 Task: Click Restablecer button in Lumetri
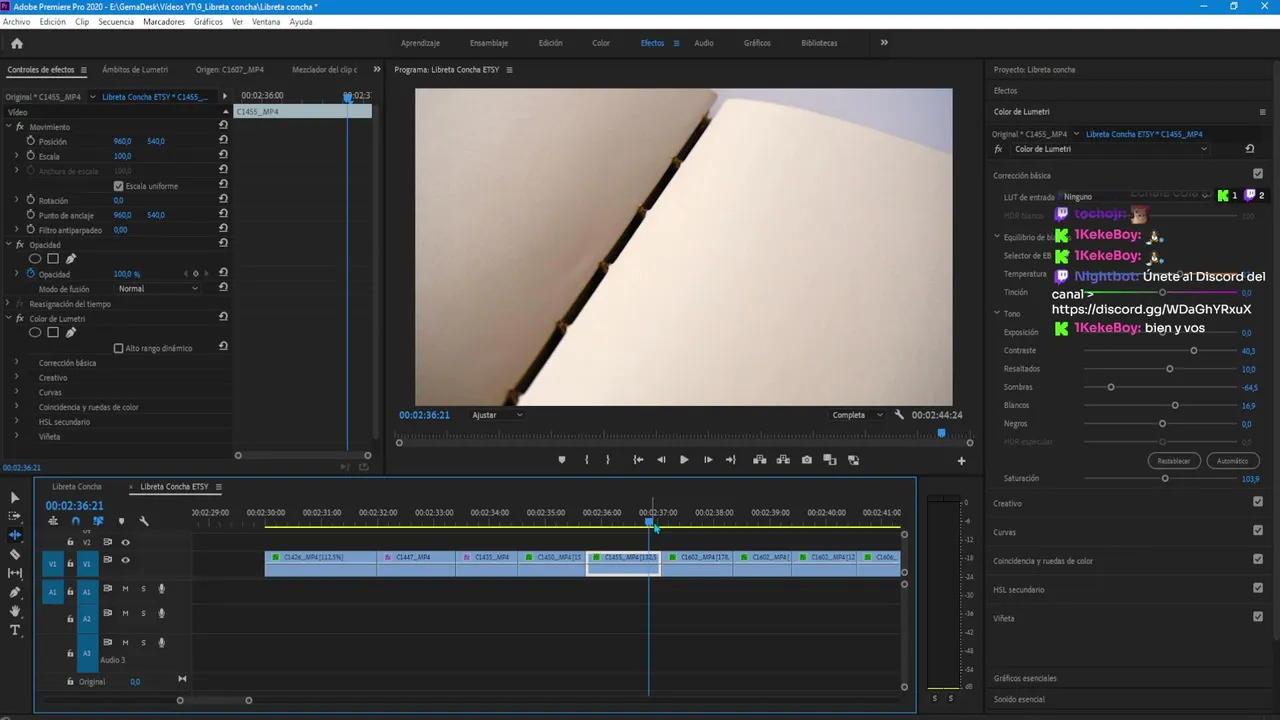(x=1174, y=461)
